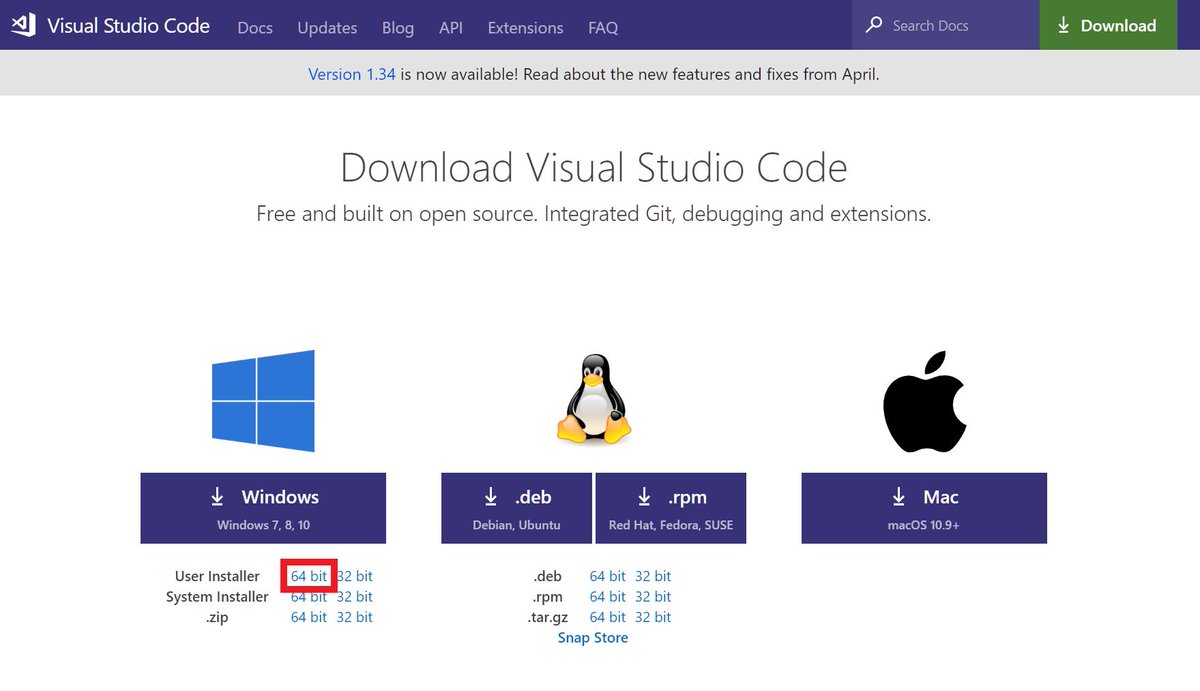Download the Windows System Installer 32 bit
This screenshot has height=691, width=1200.
tap(355, 597)
